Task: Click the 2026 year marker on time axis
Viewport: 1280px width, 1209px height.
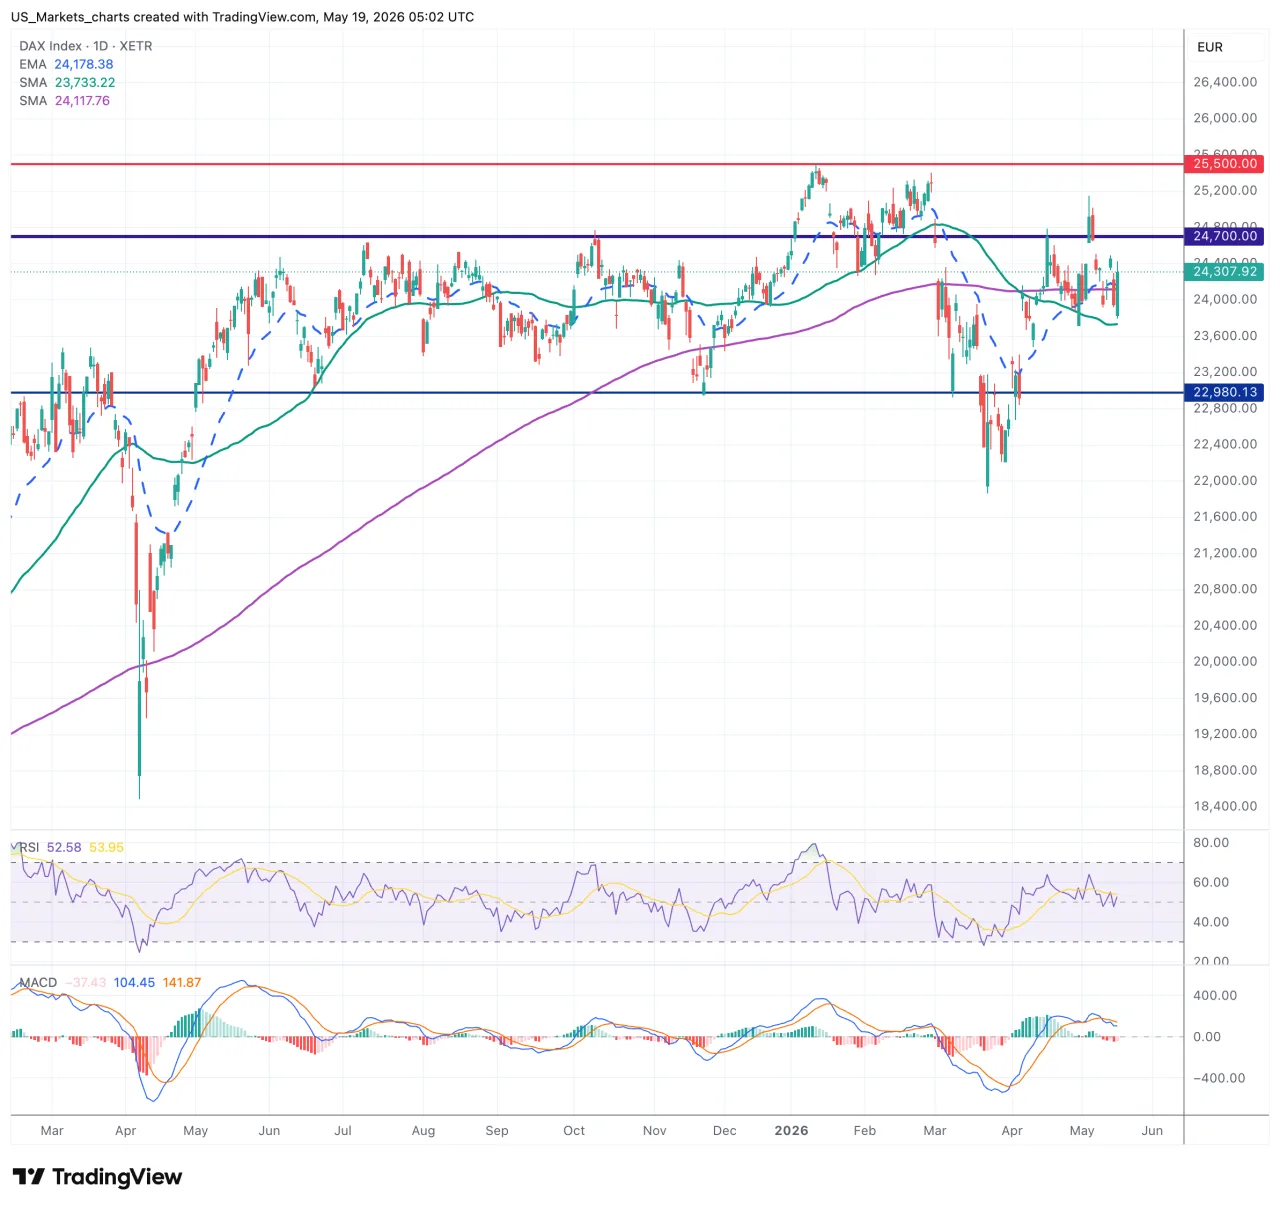Action: (791, 1130)
